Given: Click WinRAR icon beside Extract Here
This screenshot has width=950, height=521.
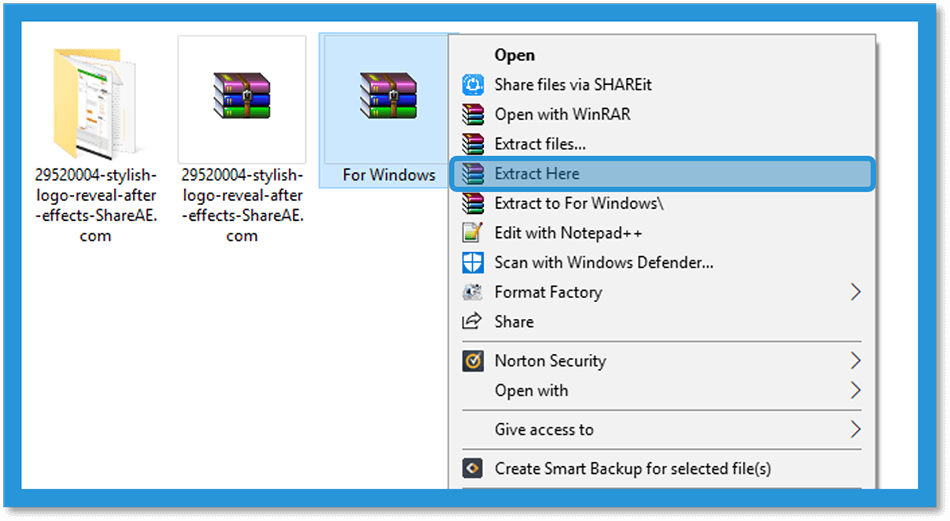Looking at the screenshot, I should (x=473, y=174).
